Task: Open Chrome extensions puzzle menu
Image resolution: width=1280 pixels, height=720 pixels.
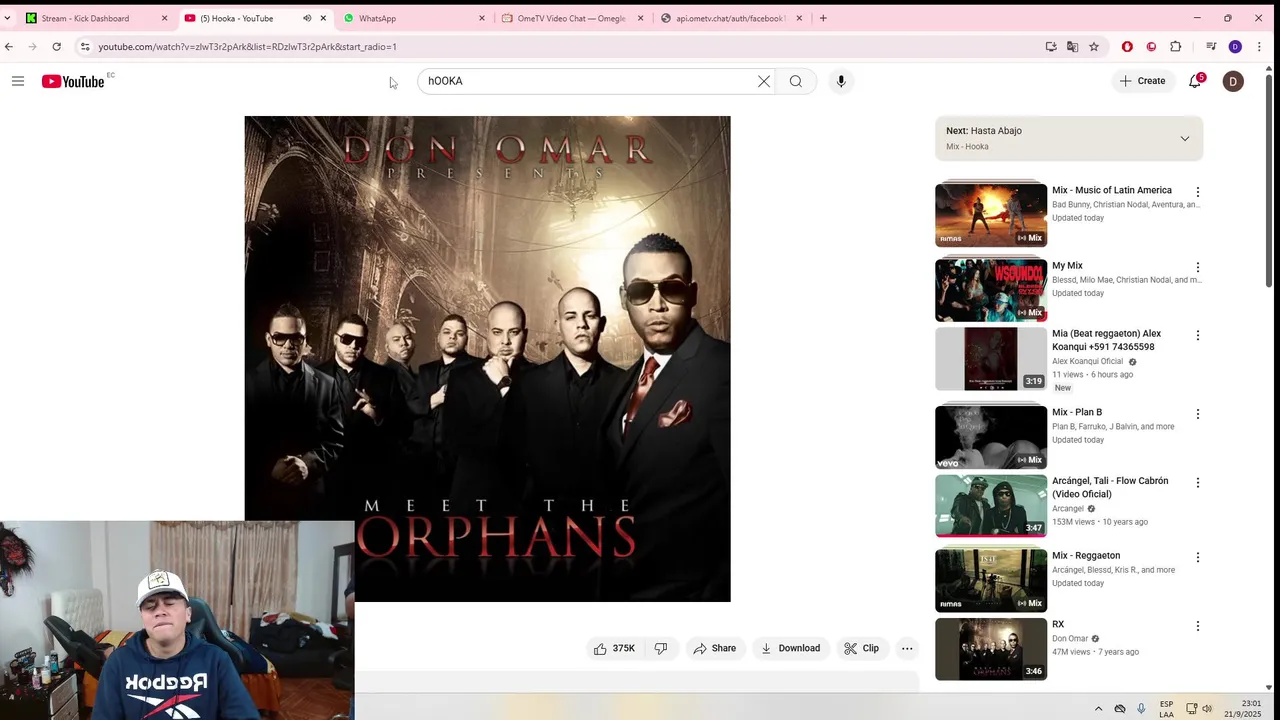Action: click(x=1176, y=46)
